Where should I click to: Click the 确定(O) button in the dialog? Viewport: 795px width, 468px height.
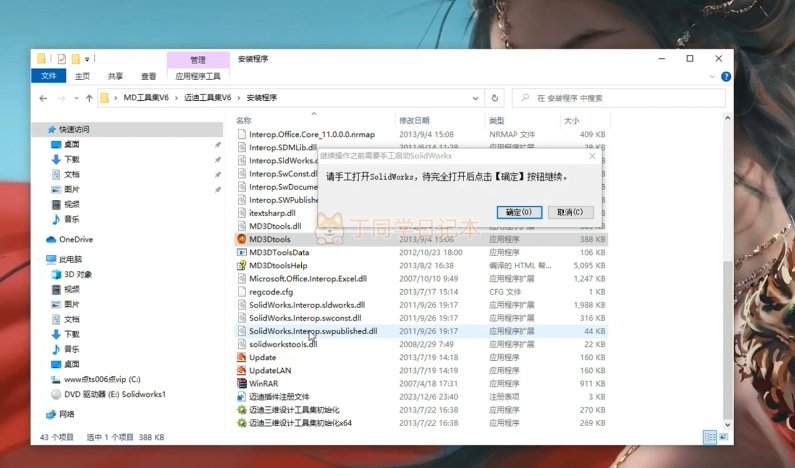point(520,212)
